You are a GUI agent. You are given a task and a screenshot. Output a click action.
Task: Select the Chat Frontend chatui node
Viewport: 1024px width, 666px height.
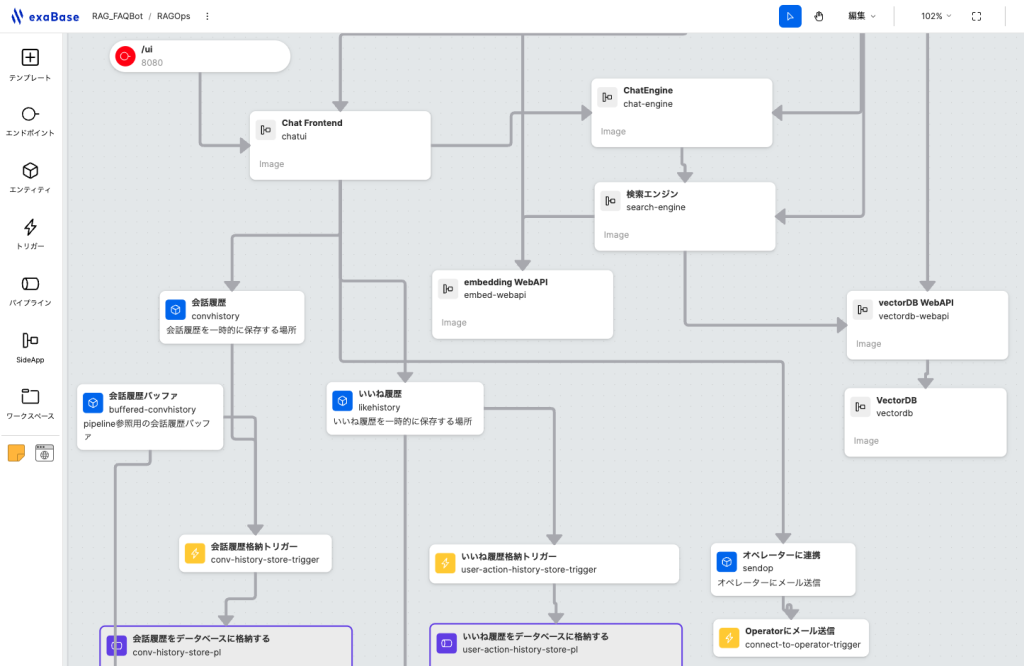coord(340,144)
